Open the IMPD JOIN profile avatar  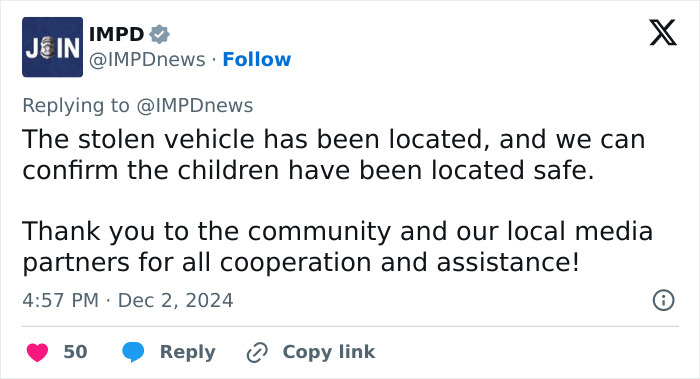pyautogui.click(x=52, y=47)
